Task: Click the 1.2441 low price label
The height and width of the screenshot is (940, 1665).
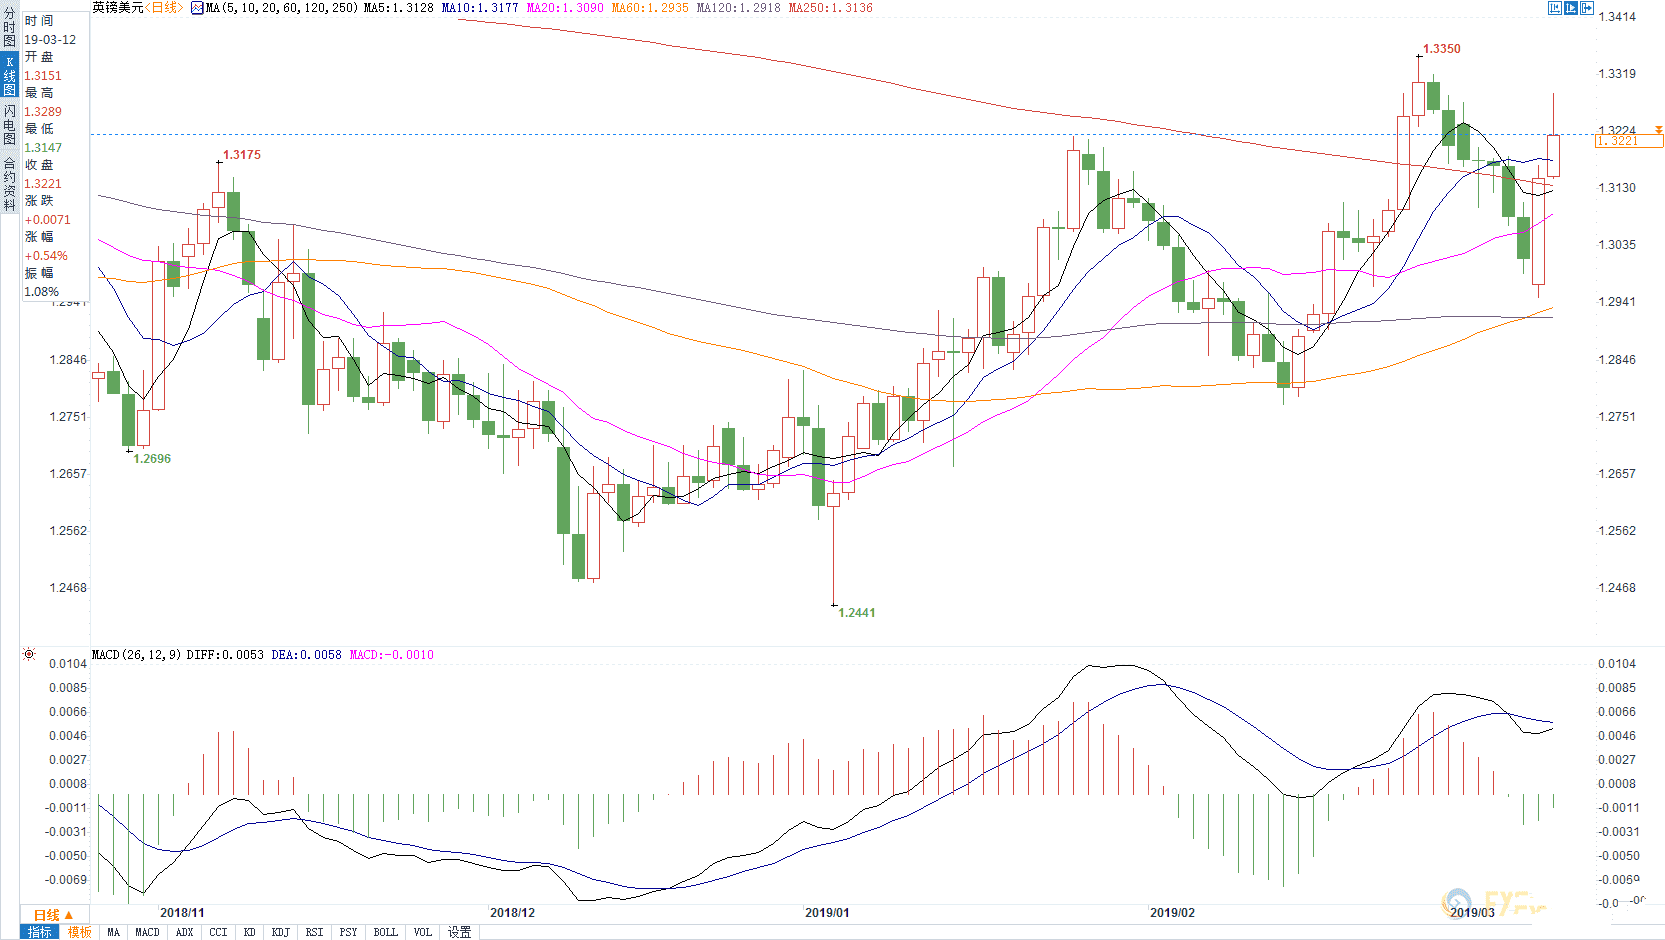Action: click(857, 613)
